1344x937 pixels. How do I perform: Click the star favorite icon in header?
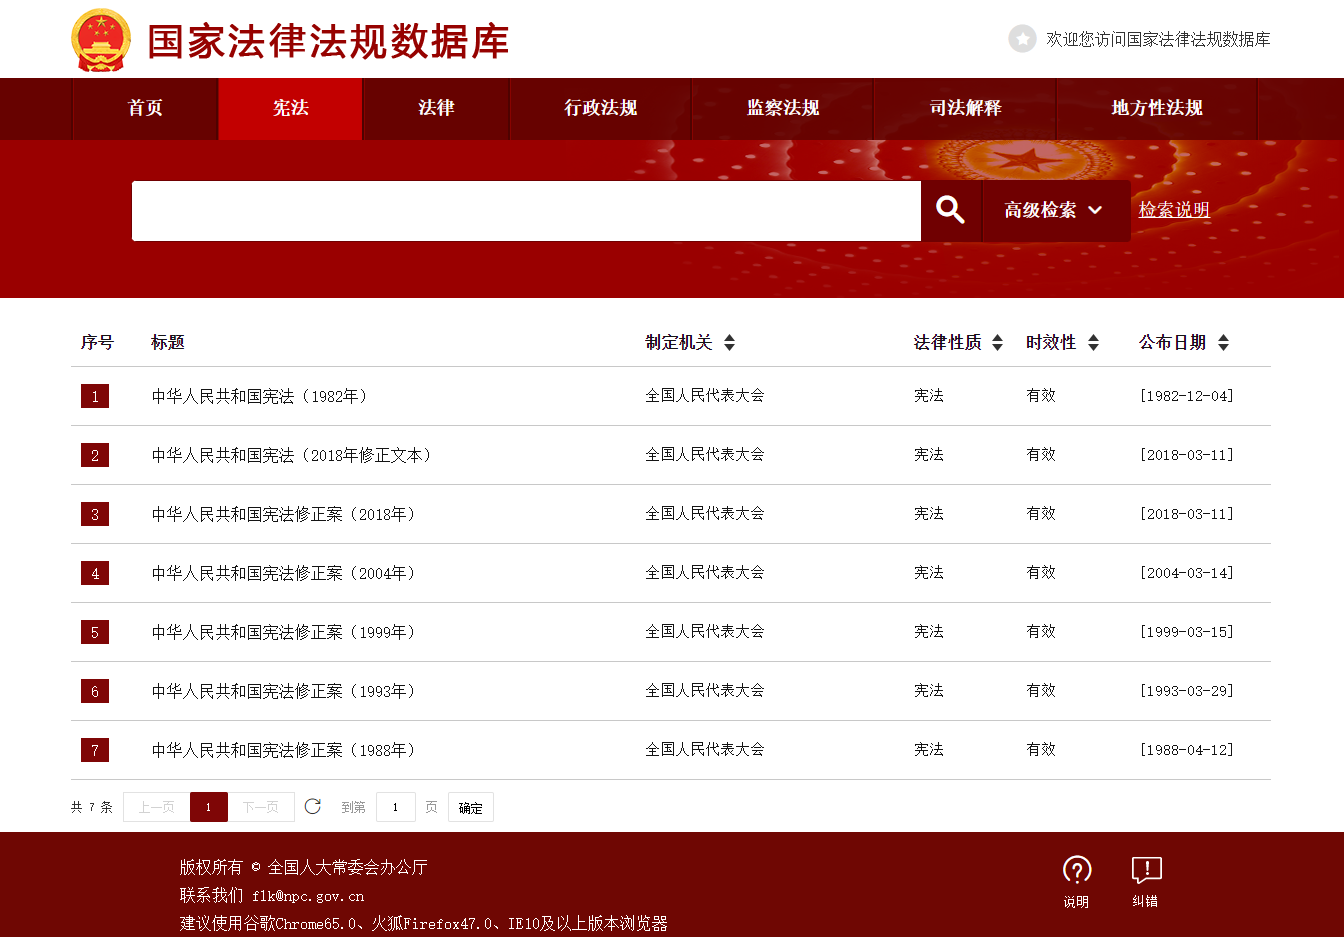click(1022, 39)
